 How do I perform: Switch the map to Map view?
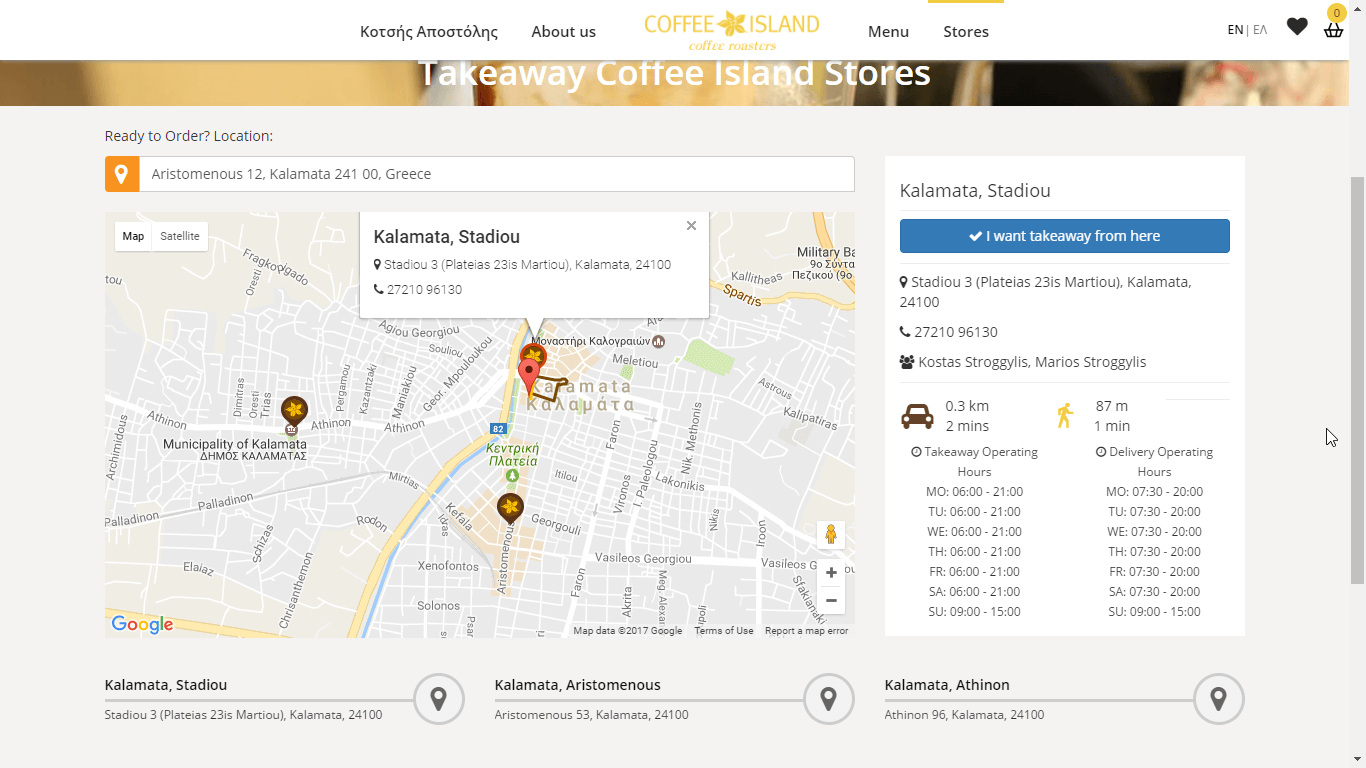[133, 236]
